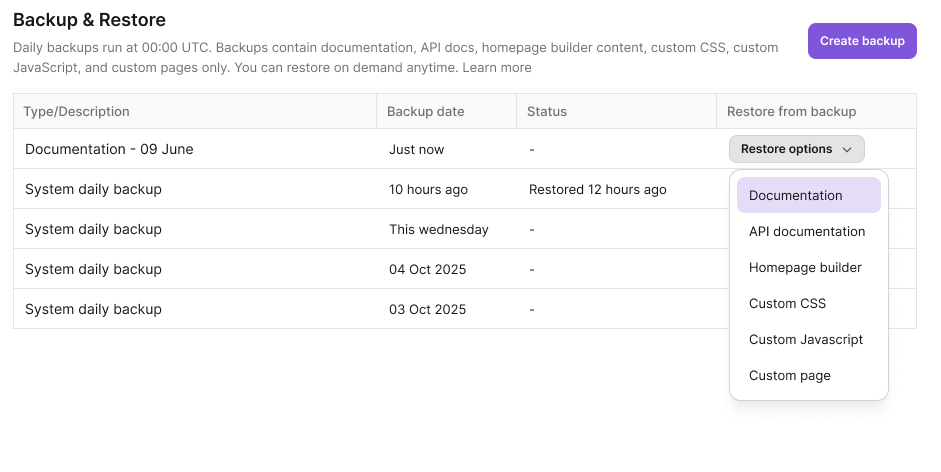941x472 pixels.
Task: Click the Create backup button
Action: 862,41
